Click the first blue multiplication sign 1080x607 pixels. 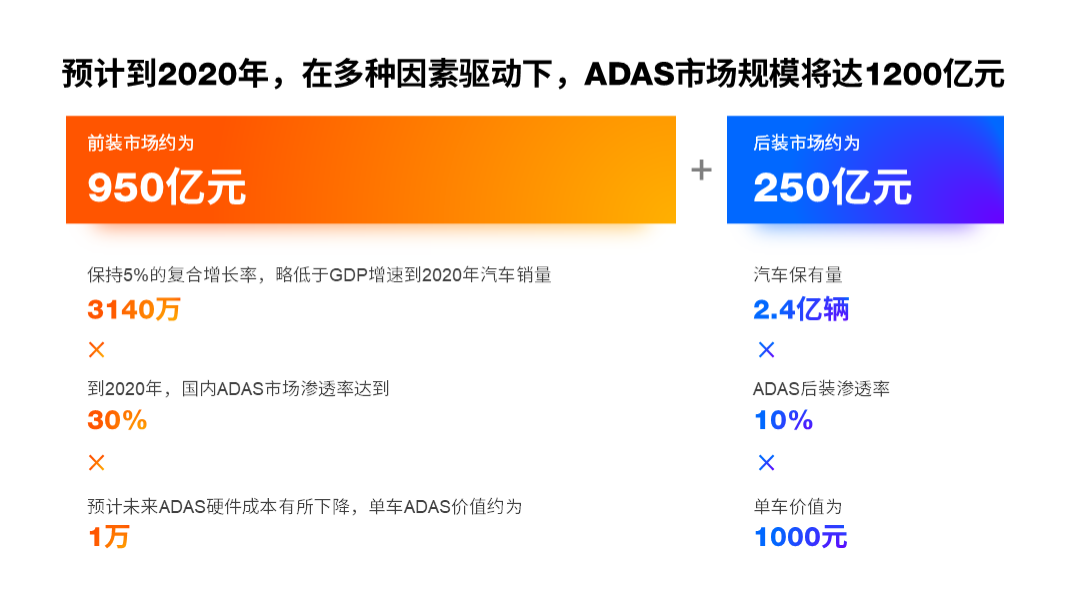(766, 350)
